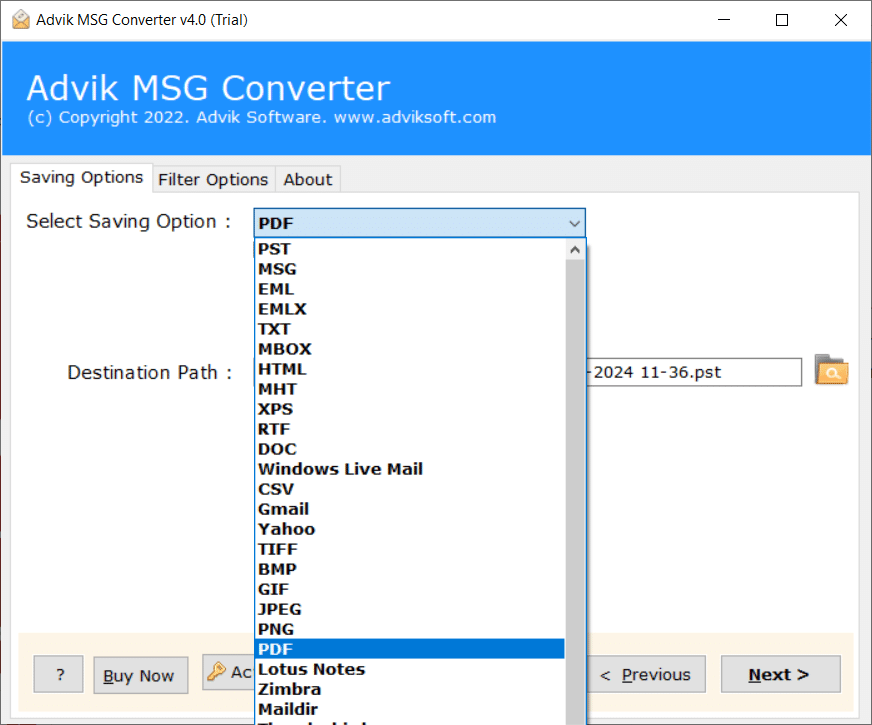Maximize the Advik MSG Converter window
Viewport: 872px width, 725px height.
(782, 20)
